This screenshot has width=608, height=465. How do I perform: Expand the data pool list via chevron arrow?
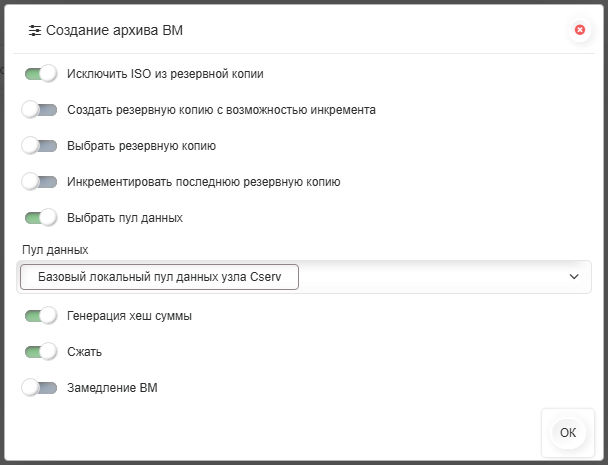coord(574,277)
